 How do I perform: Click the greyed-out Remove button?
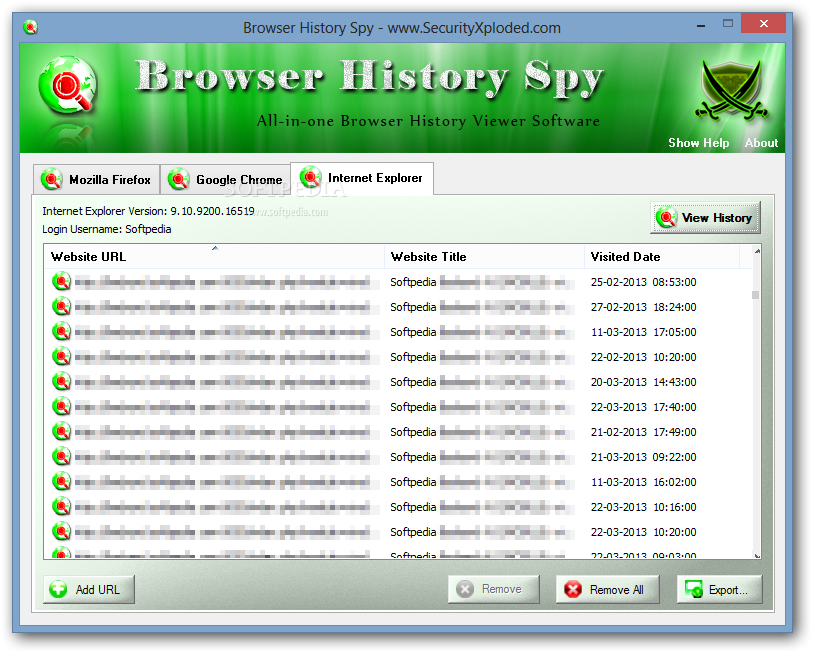[494, 589]
